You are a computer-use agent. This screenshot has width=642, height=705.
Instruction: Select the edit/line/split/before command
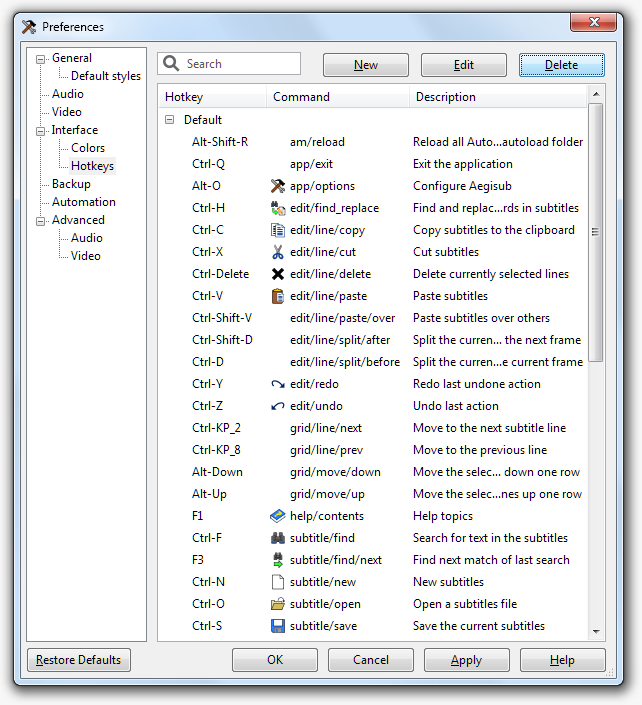[345, 362]
